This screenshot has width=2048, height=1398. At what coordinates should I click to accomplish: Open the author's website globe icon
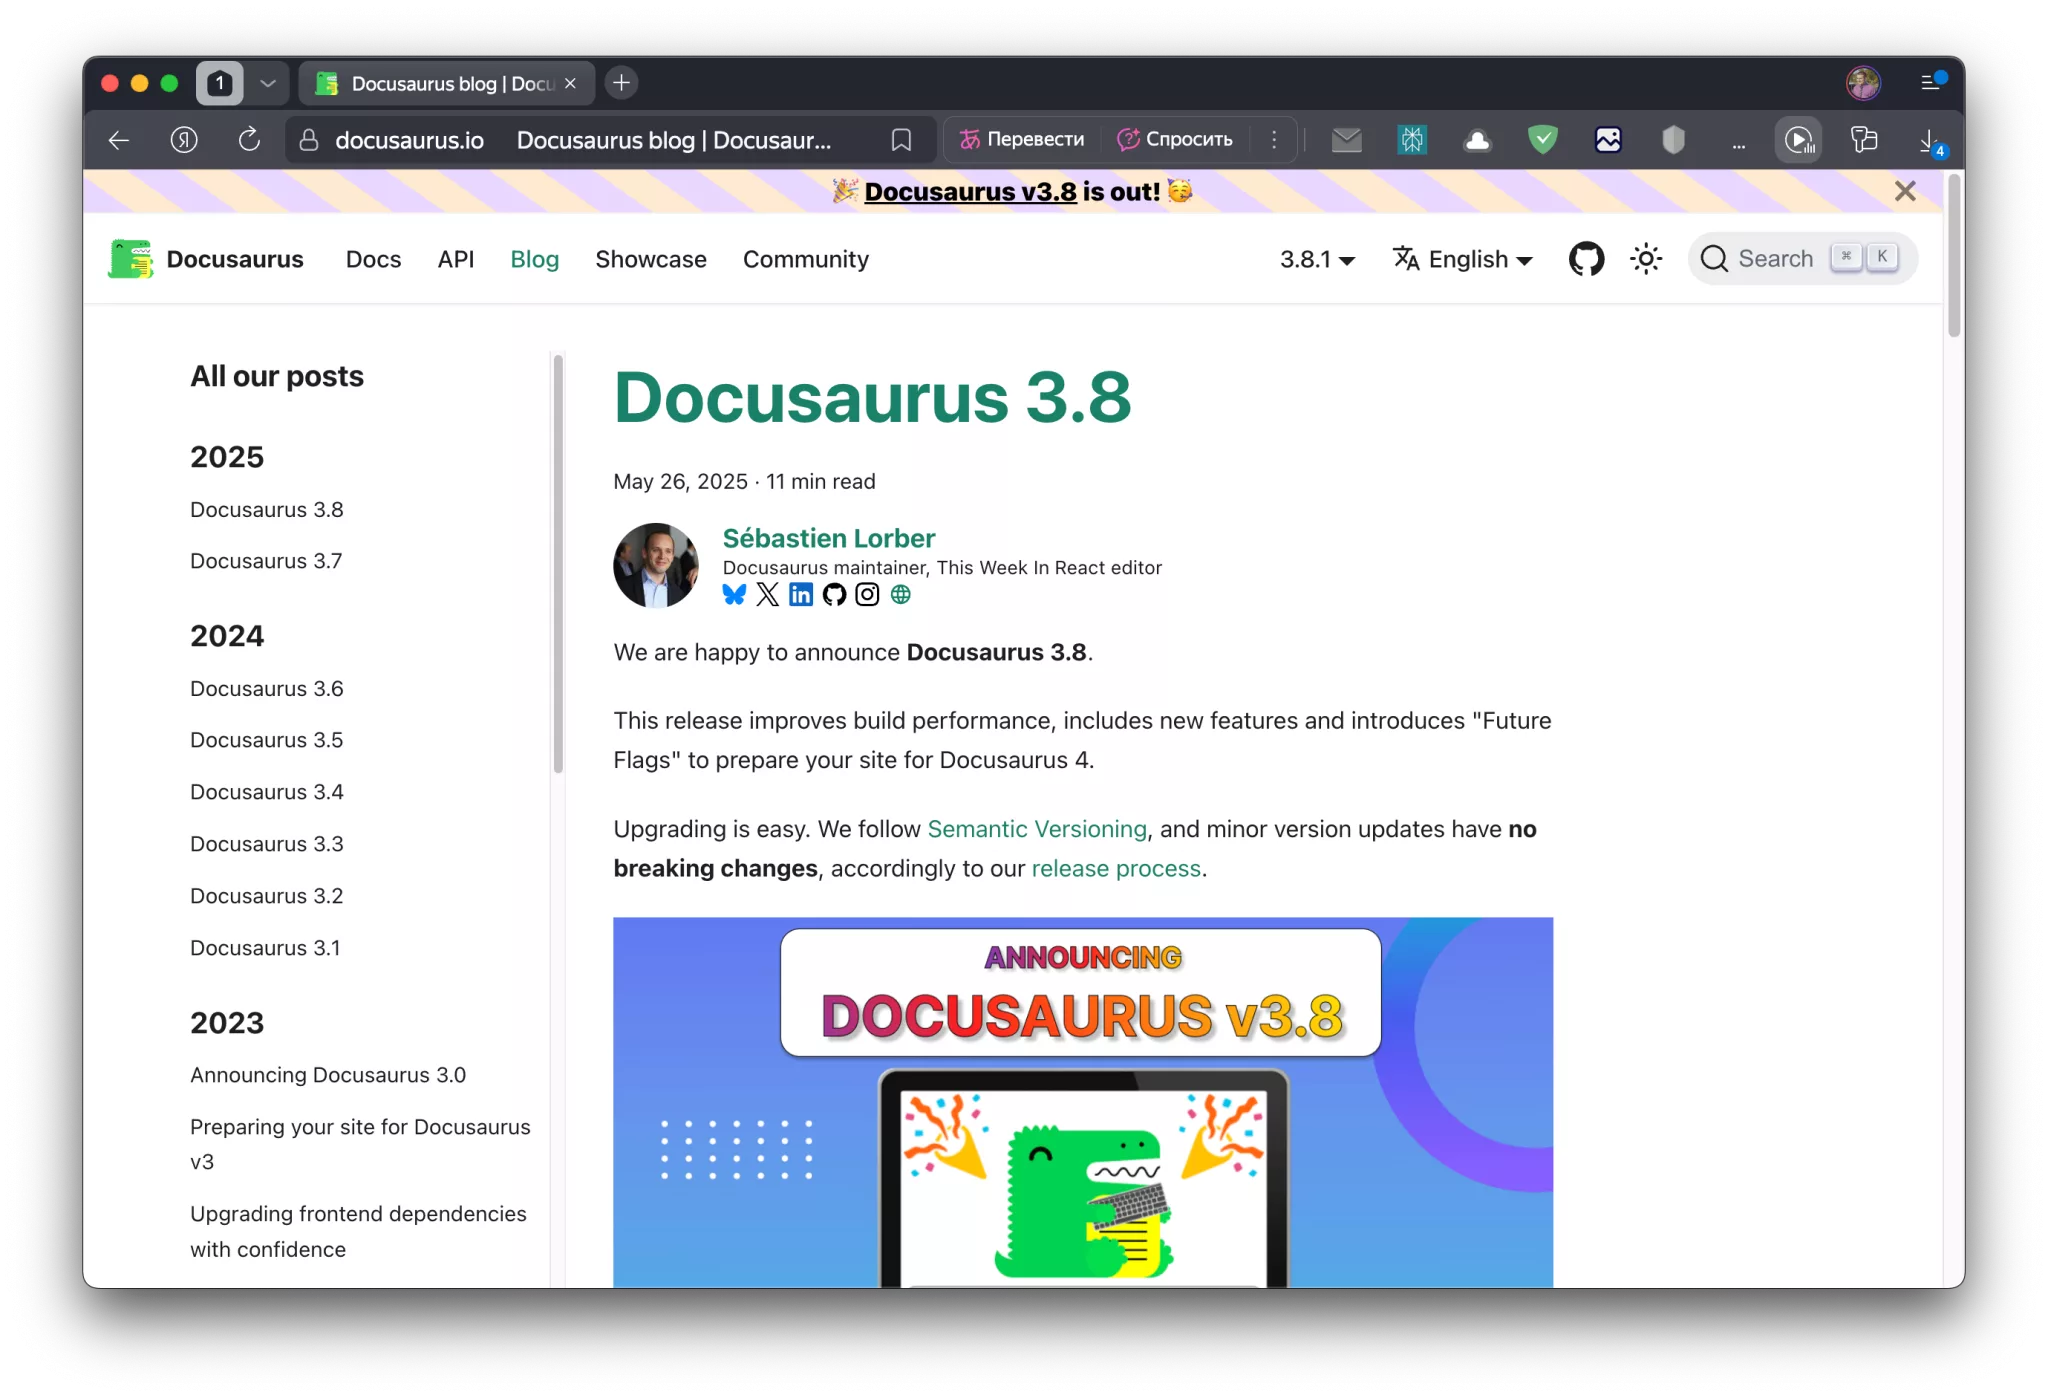coord(901,595)
